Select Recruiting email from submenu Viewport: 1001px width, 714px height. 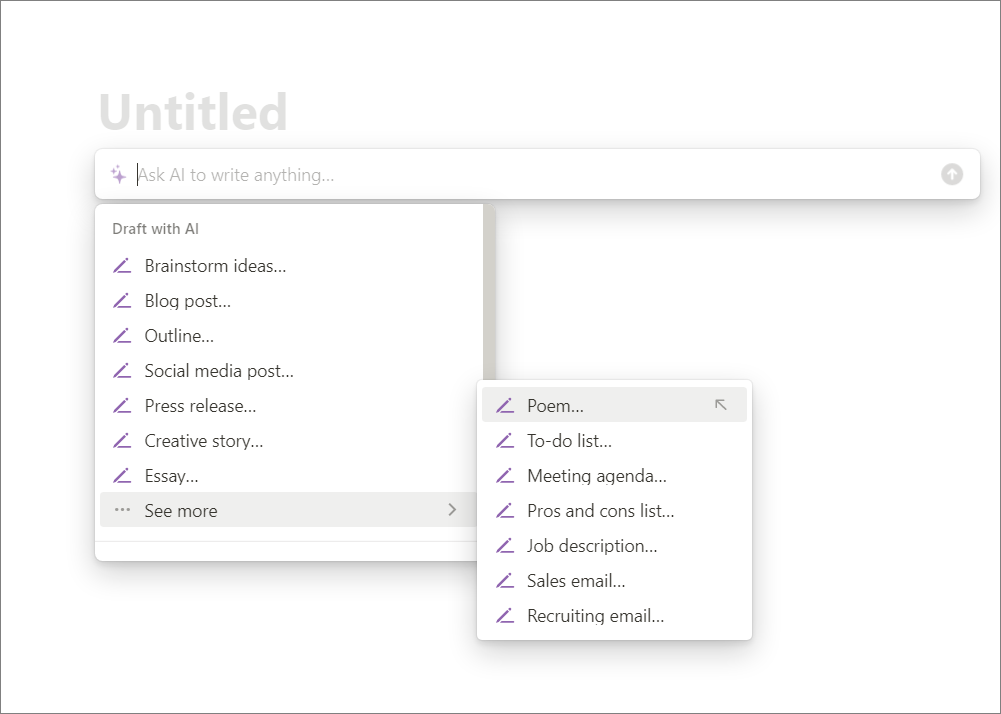(614, 616)
